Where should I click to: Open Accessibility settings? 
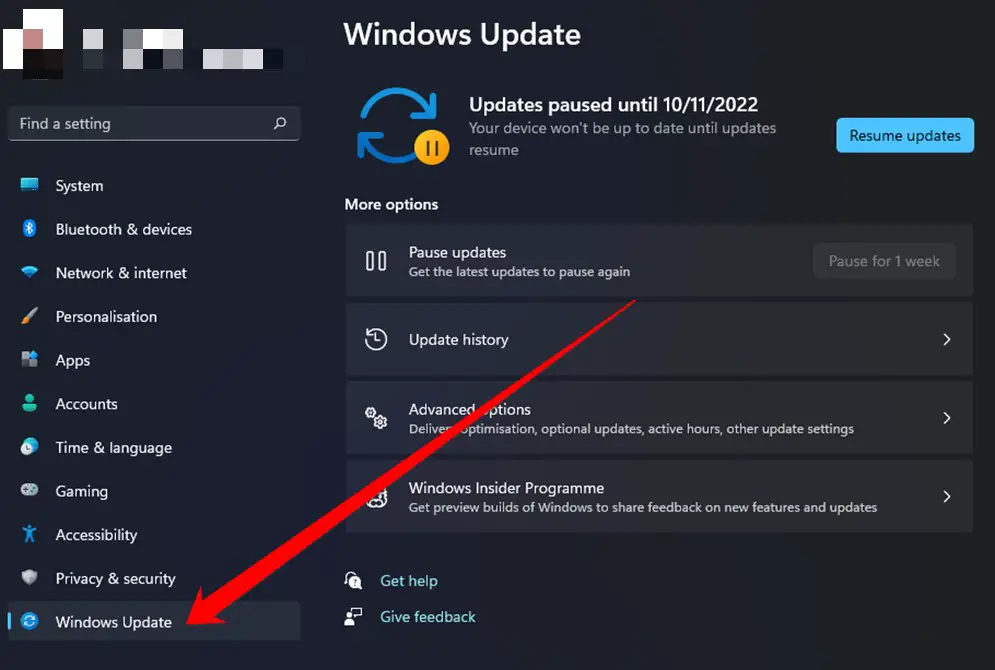pos(154,535)
